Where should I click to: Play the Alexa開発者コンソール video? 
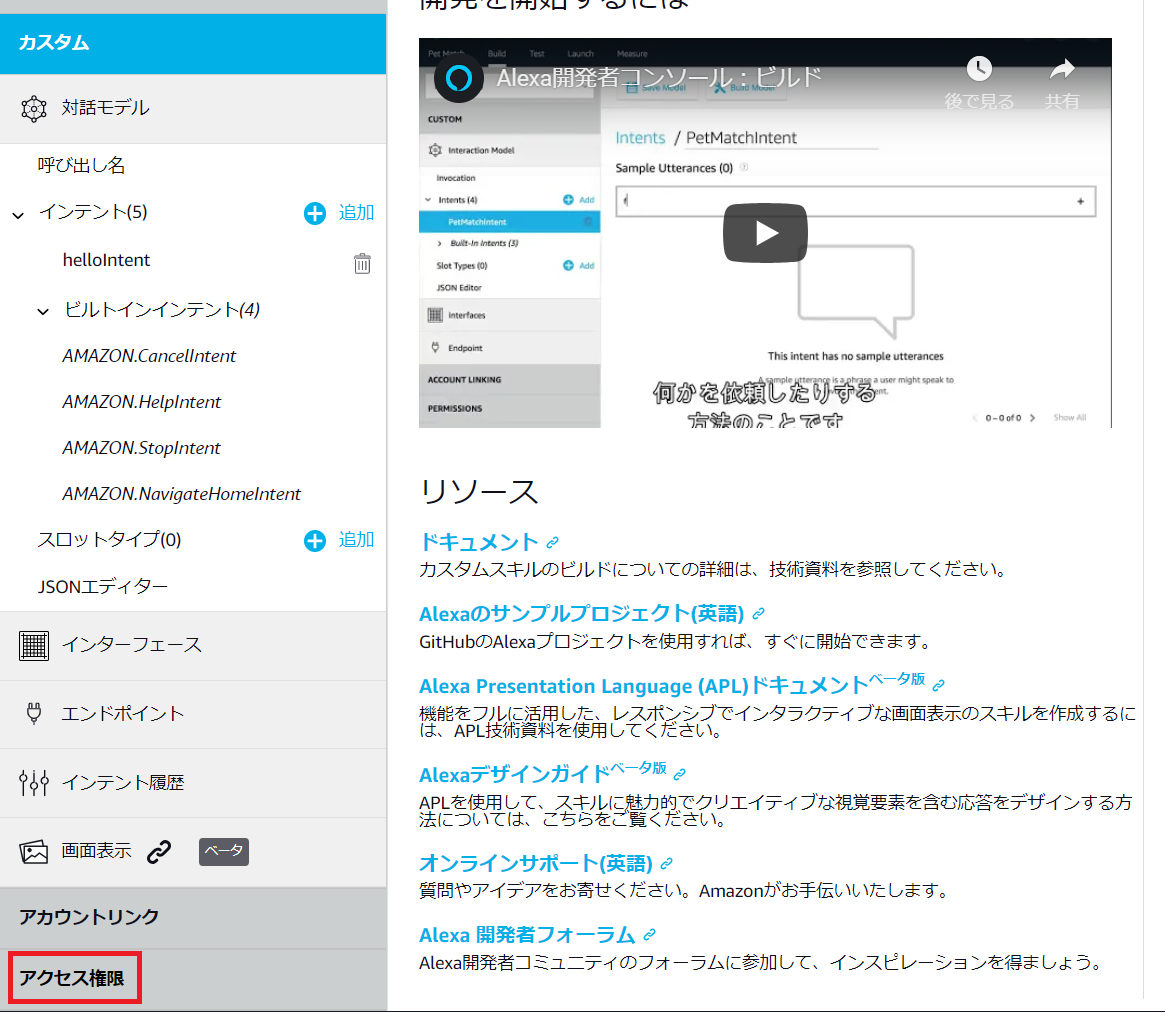(x=765, y=232)
